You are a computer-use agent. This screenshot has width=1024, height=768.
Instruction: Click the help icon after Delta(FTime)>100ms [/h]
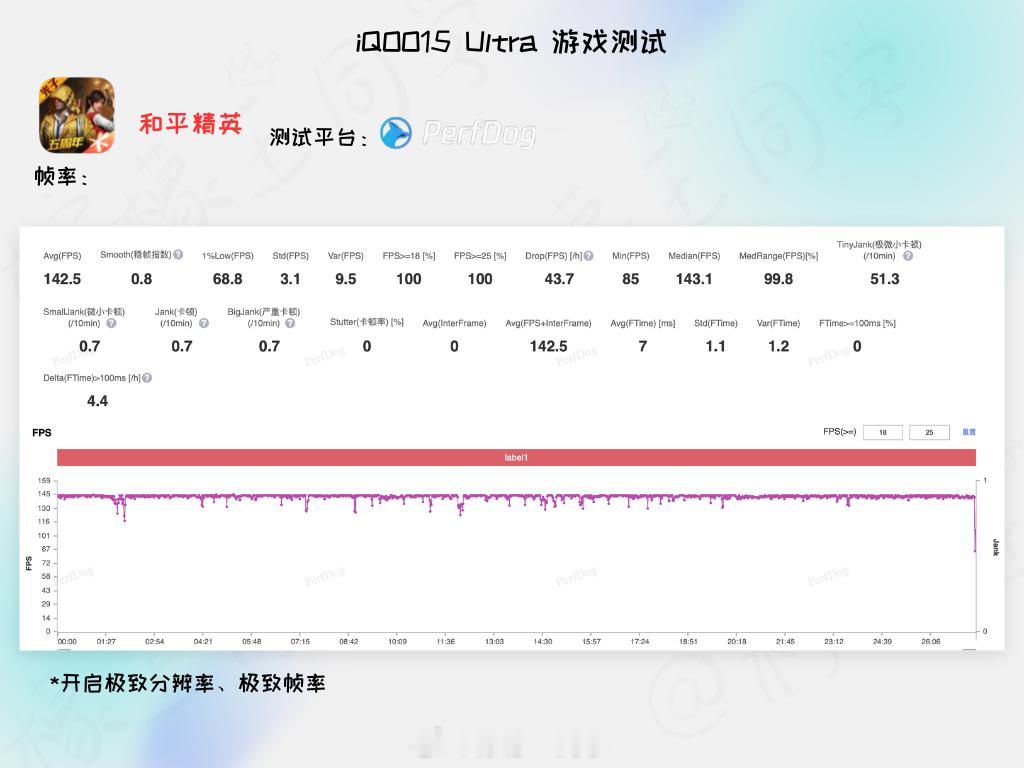(x=147, y=378)
